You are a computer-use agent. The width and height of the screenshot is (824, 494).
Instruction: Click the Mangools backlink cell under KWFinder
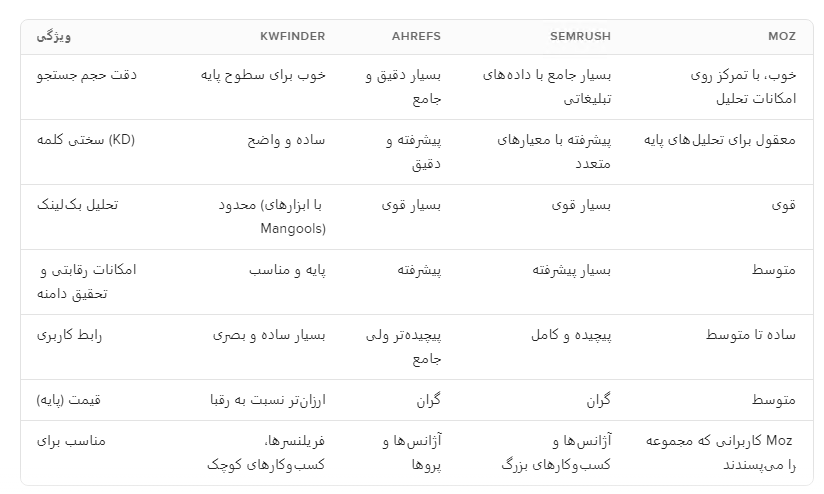pos(272,217)
